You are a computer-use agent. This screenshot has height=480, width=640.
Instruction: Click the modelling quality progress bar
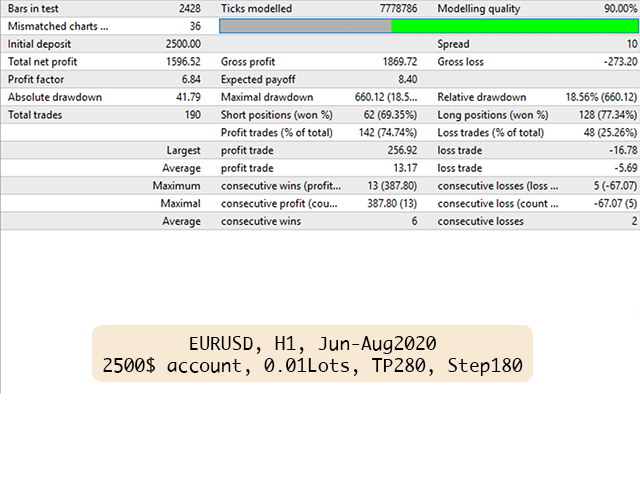pos(429,26)
